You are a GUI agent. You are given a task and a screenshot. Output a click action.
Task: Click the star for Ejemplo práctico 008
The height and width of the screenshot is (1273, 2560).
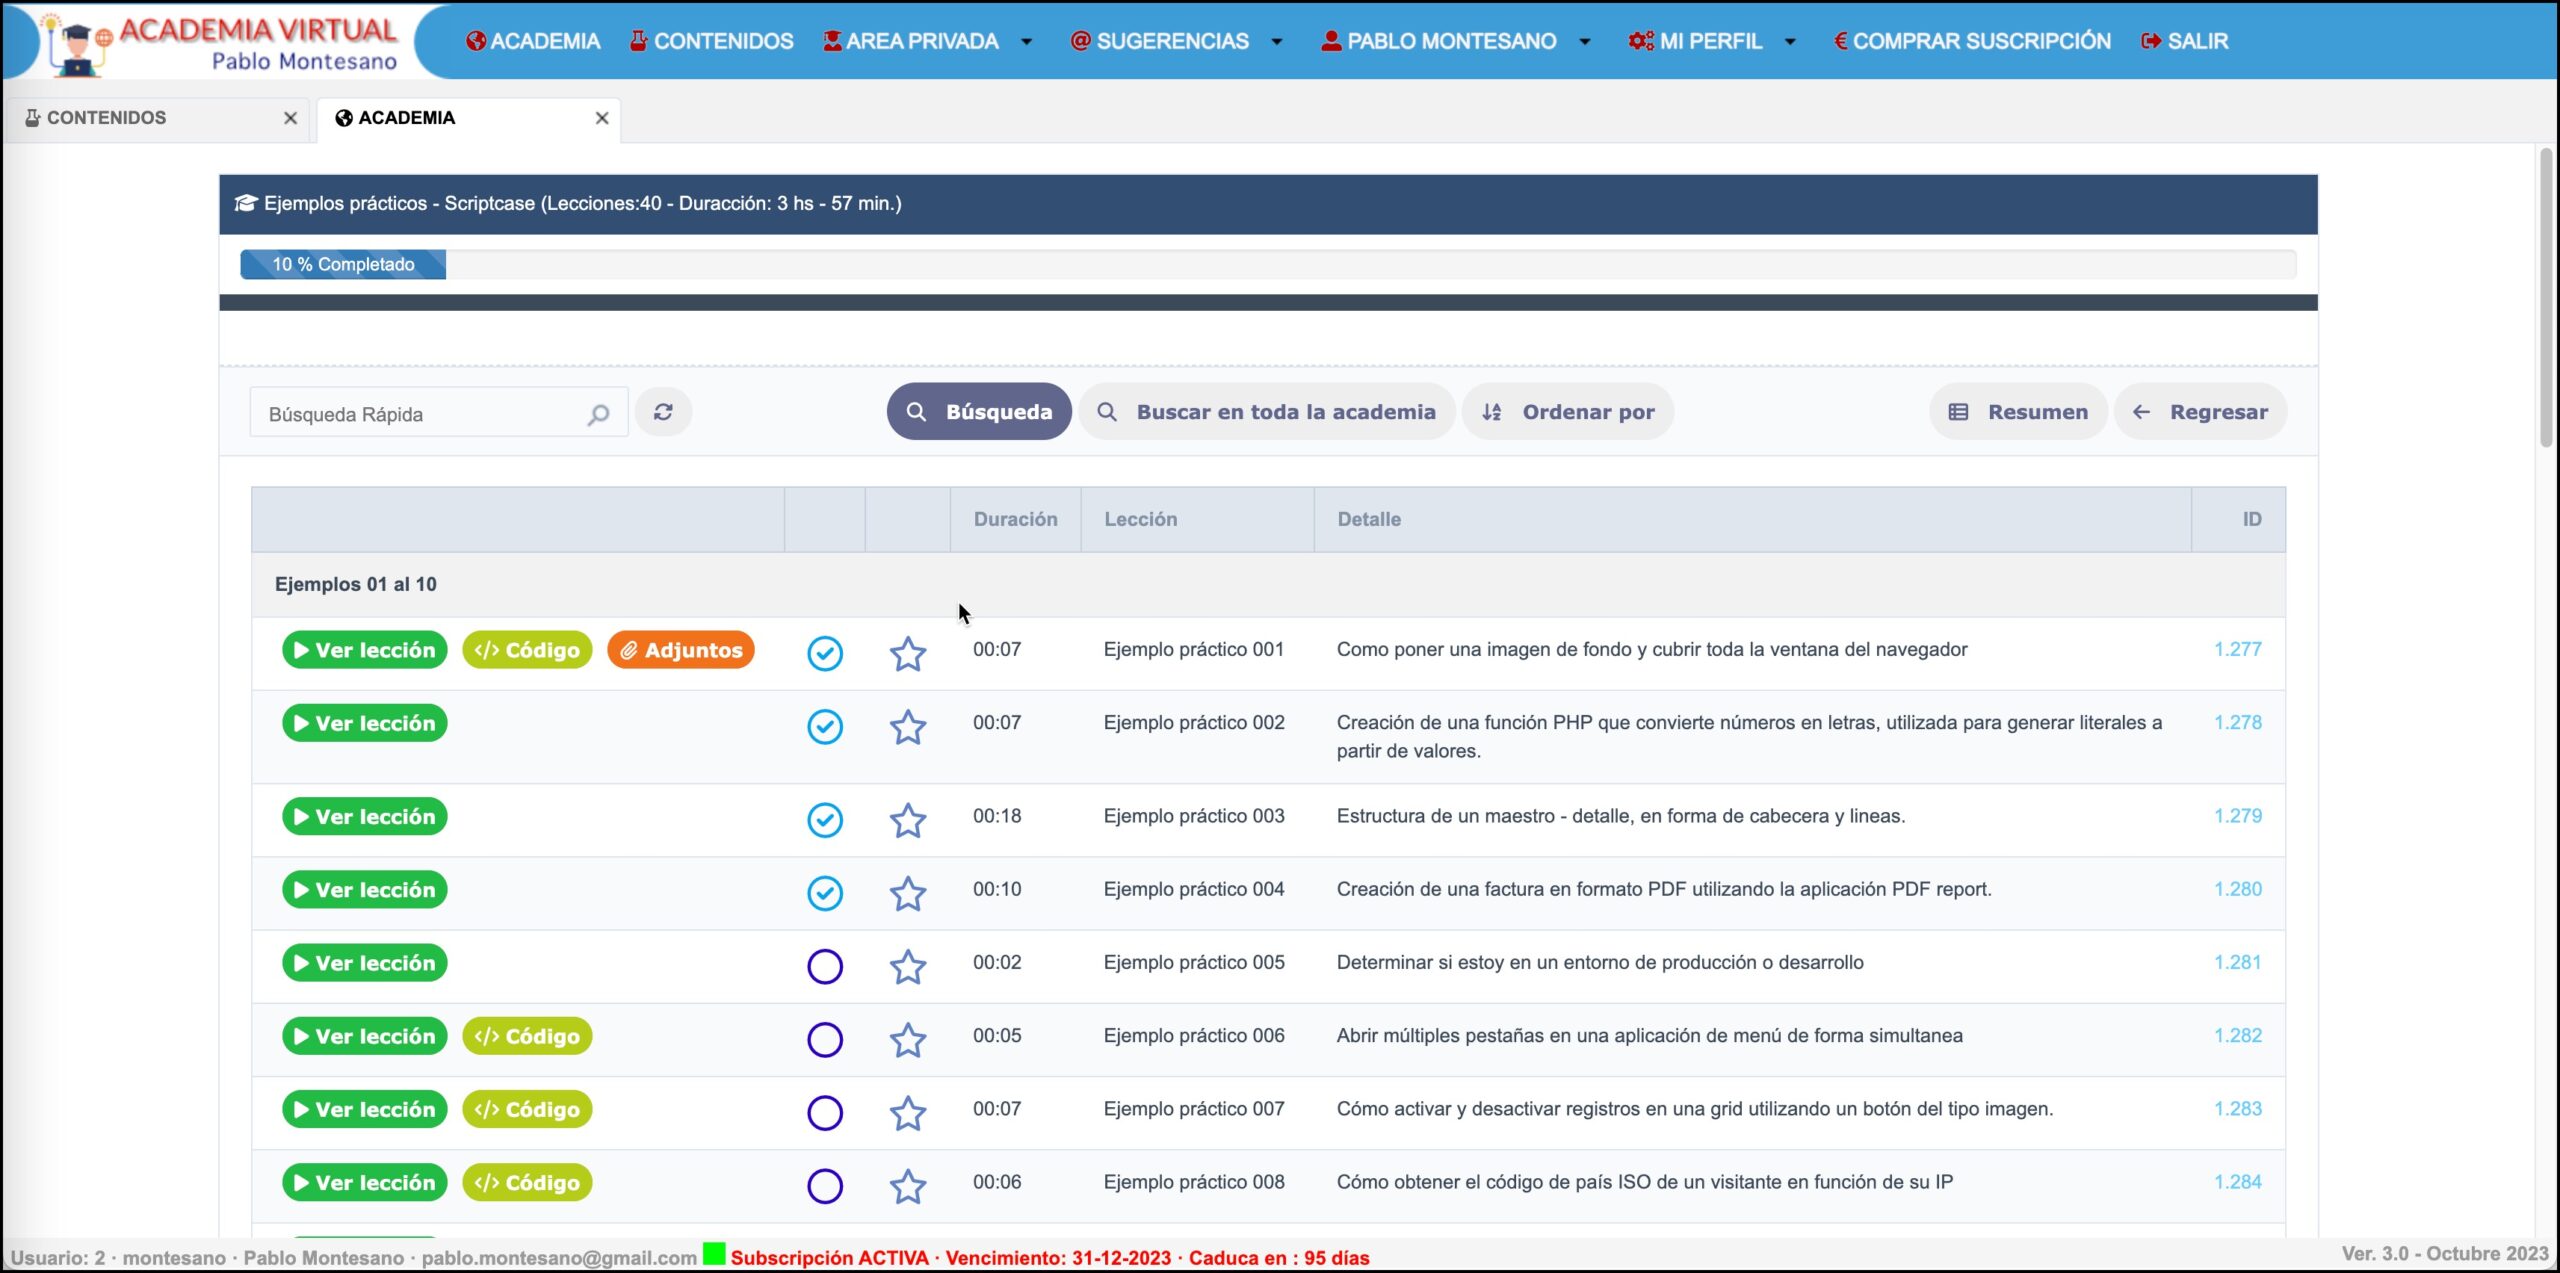click(x=908, y=1185)
